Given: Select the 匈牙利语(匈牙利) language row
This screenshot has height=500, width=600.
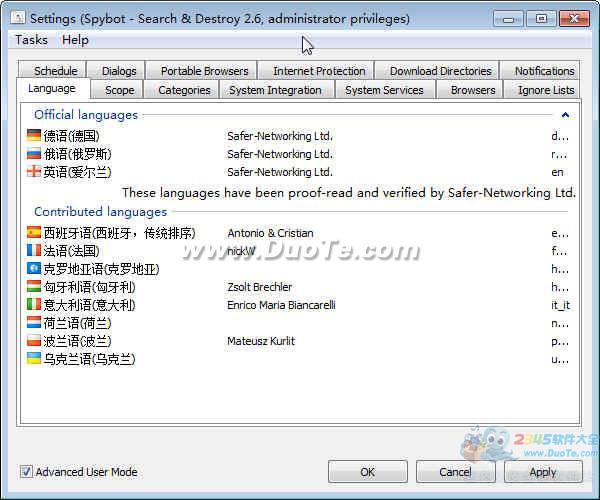Looking at the screenshot, I should pyautogui.click(x=298, y=287).
